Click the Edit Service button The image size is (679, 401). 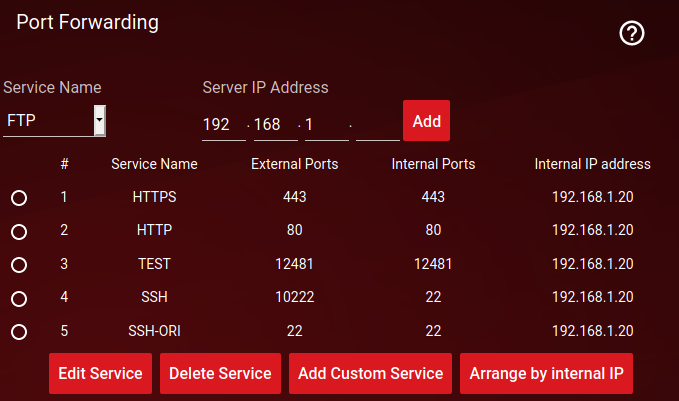100,373
